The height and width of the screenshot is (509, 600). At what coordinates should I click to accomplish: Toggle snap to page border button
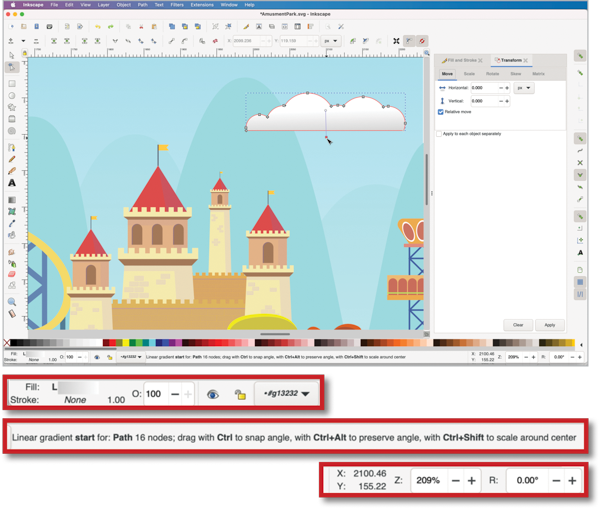[x=580, y=270]
